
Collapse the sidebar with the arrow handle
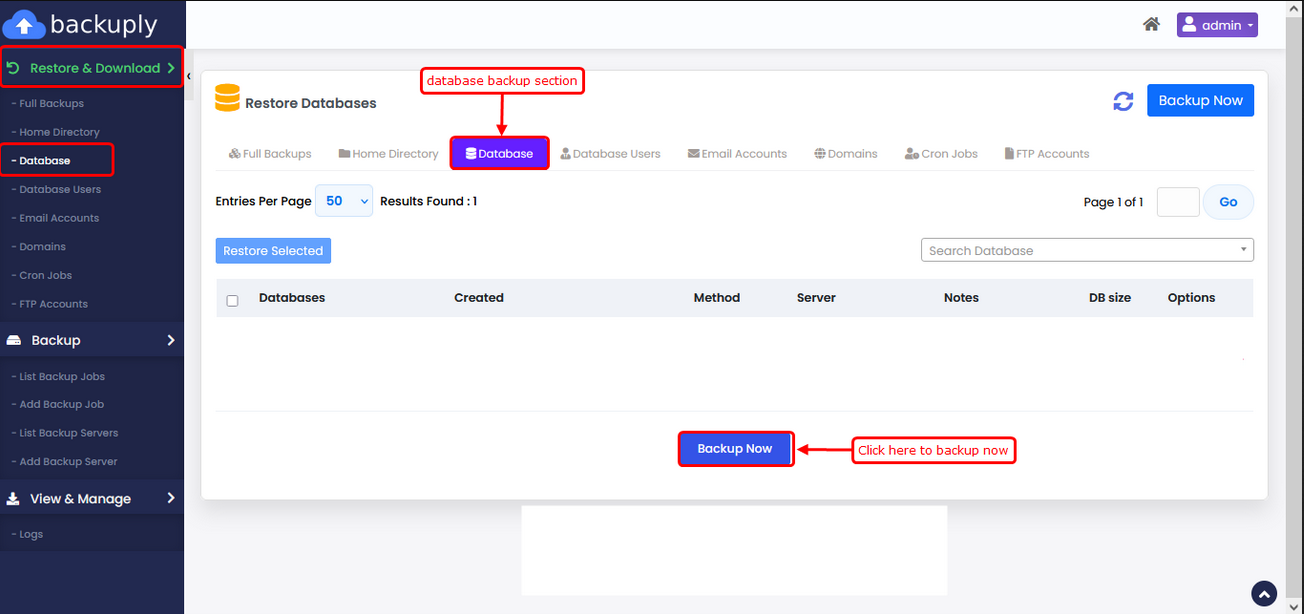click(189, 76)
